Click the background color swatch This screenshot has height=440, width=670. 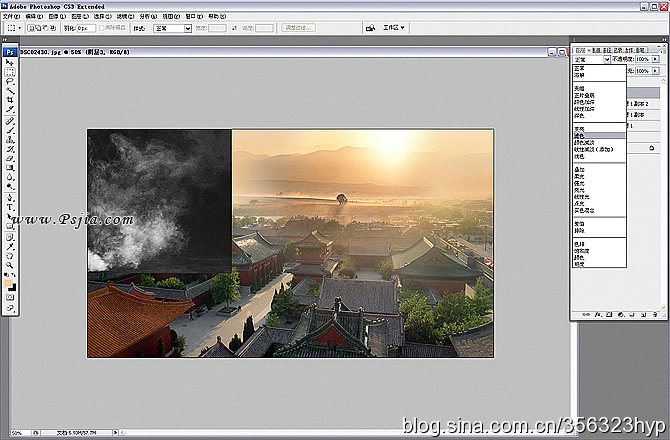tap(13, 288)
